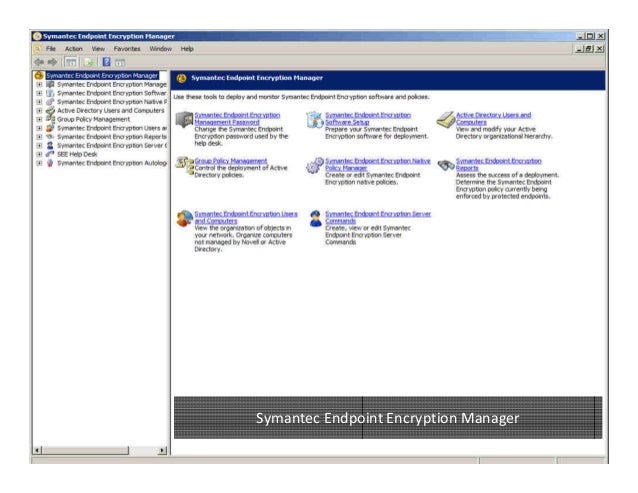This screenshot has width=638, height=493.
Task: Open the Help menu
Action: click(187, 49)
